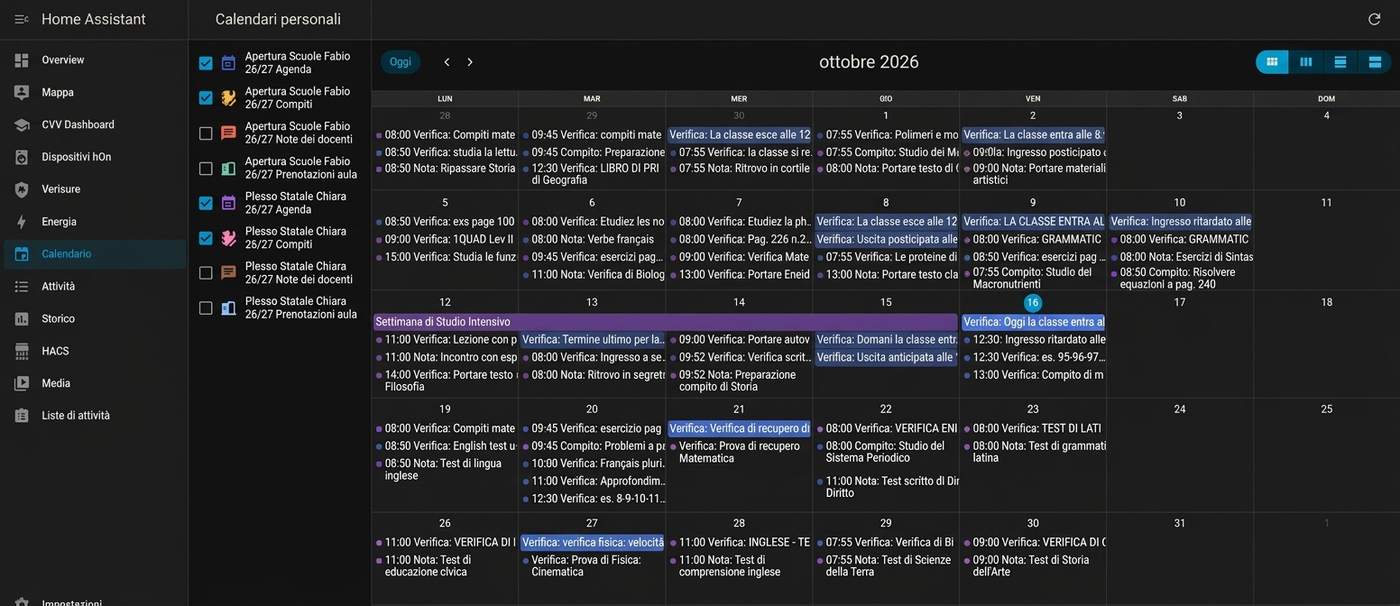Click the Dispositivi hOn appliance icon

(21, 157)
